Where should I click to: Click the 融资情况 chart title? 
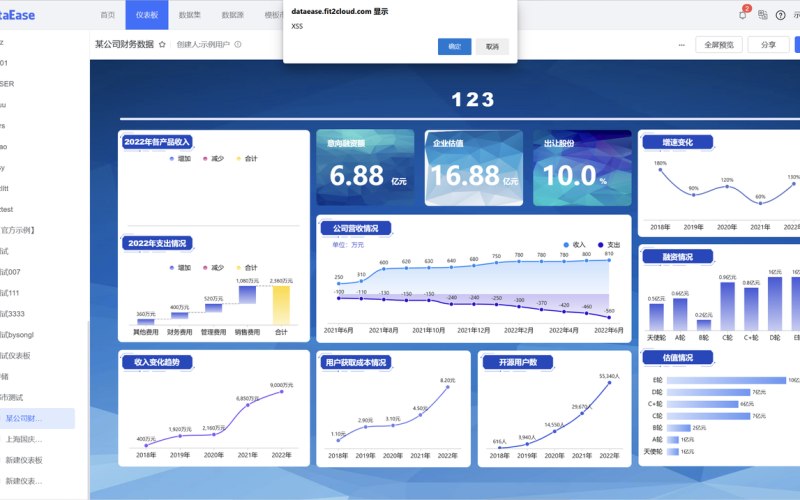pos(678,257)
